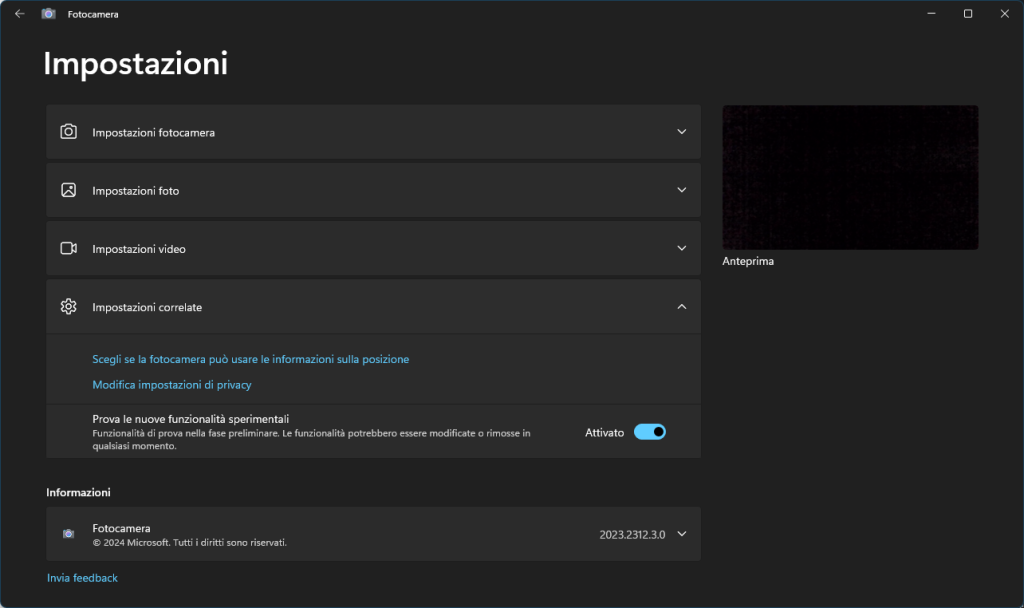Open the camera location information link
The height and width of the screenshot is (608, 1024).
pyautogui.click(x=250, y=359)
